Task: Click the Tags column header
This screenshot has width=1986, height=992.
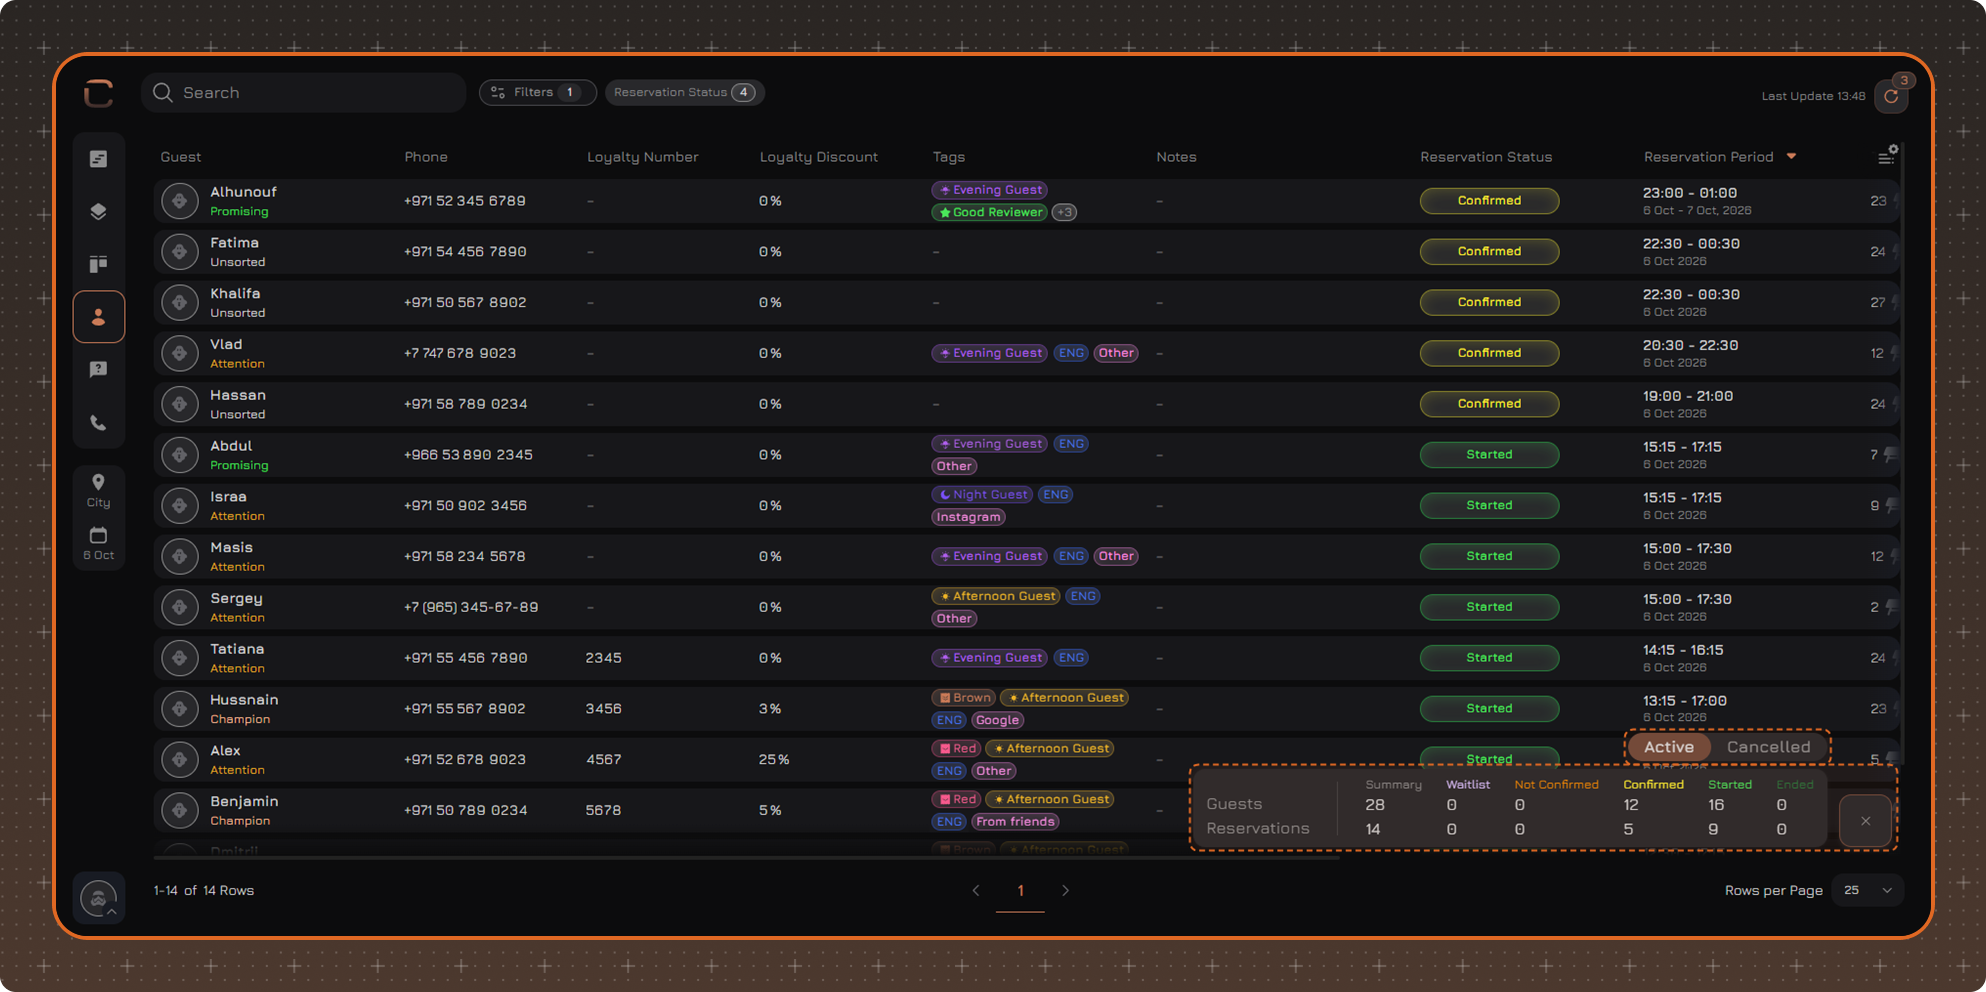Action: coord(948,157)
